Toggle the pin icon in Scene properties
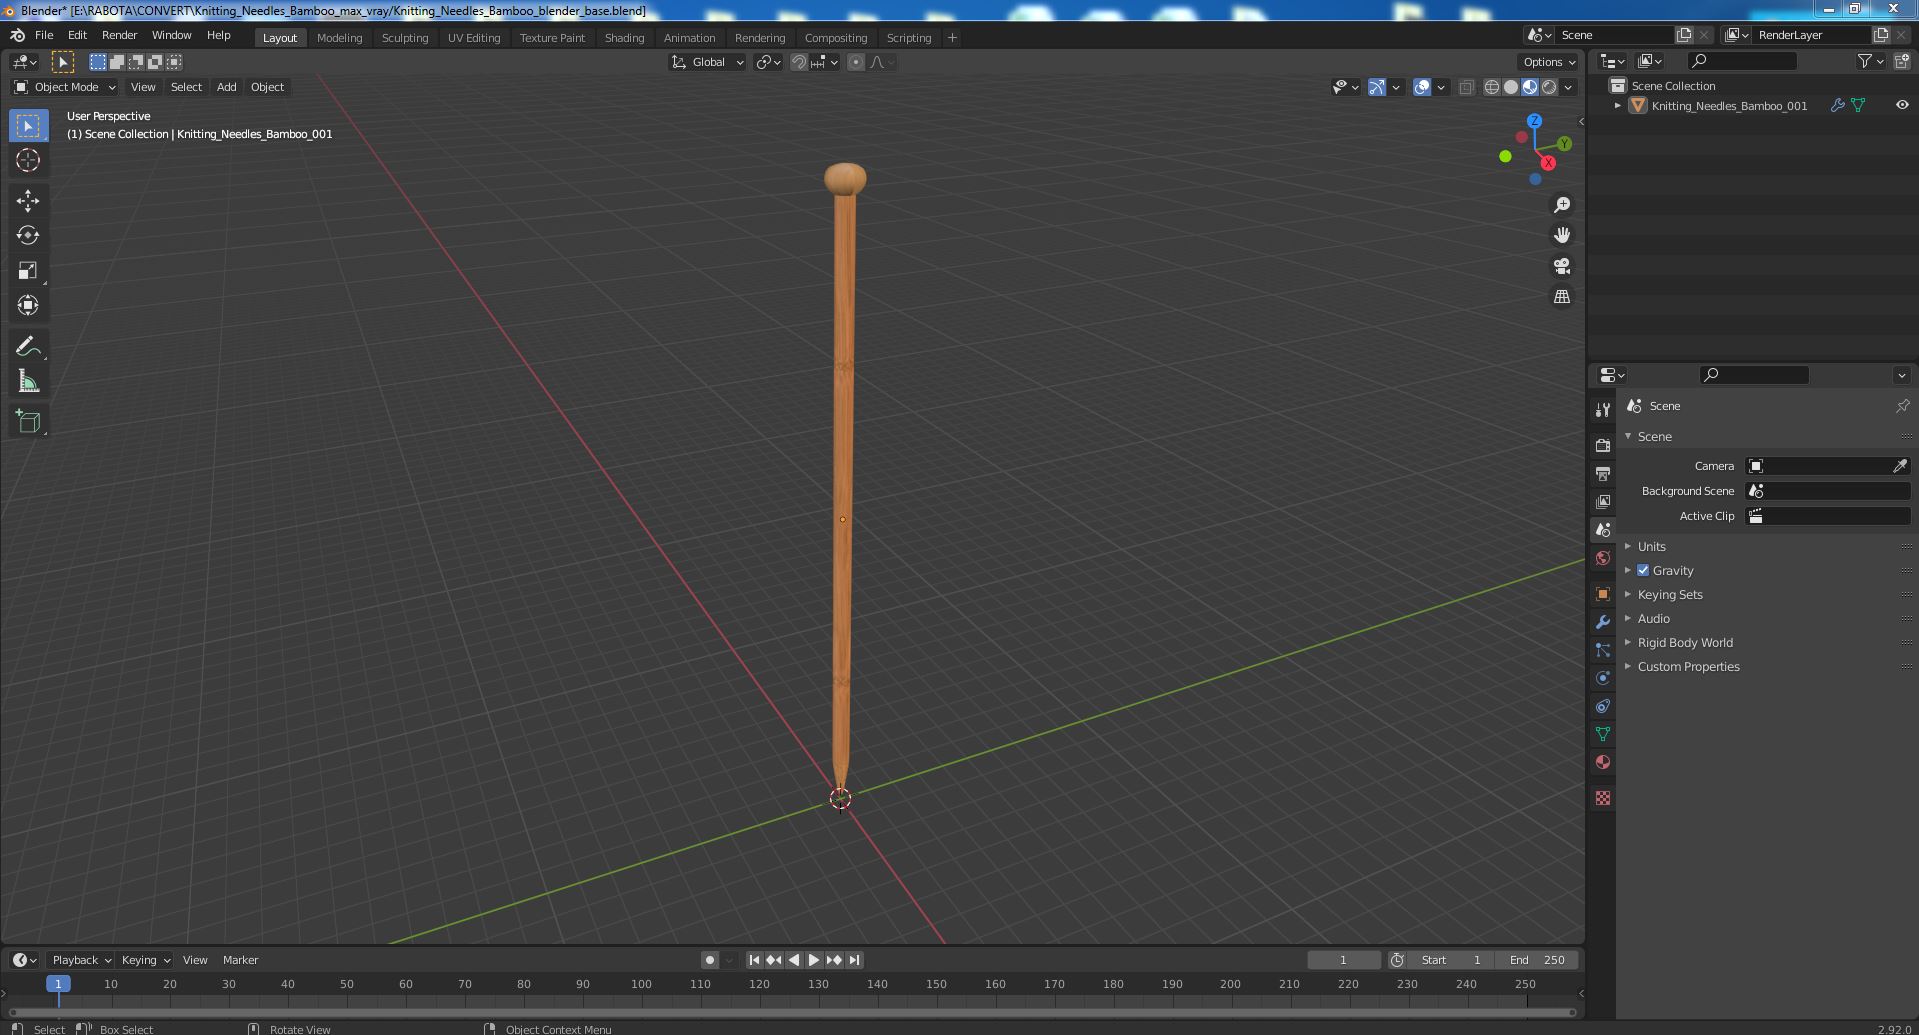The height and width of the screenshot is (1035, 1919). point(1902,406)
